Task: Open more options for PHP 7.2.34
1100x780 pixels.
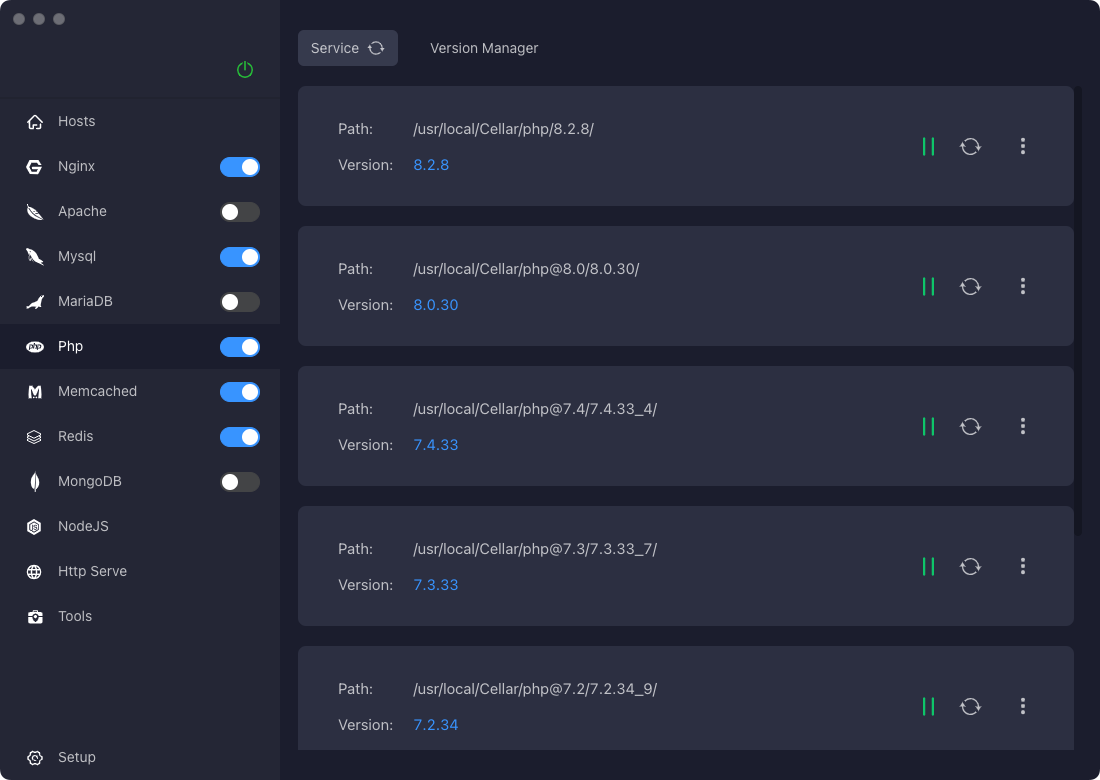Action: tap(1023, 706)
